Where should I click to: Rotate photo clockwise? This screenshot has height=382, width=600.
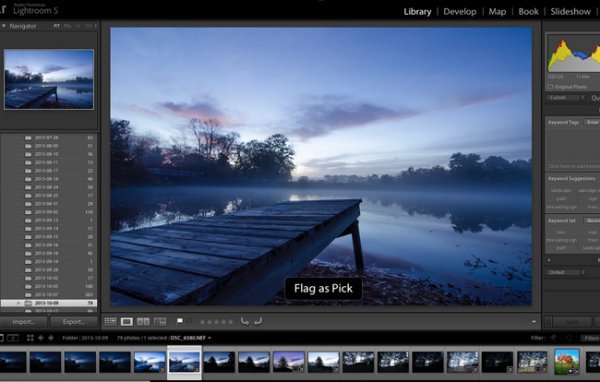(x=258, y=321)
